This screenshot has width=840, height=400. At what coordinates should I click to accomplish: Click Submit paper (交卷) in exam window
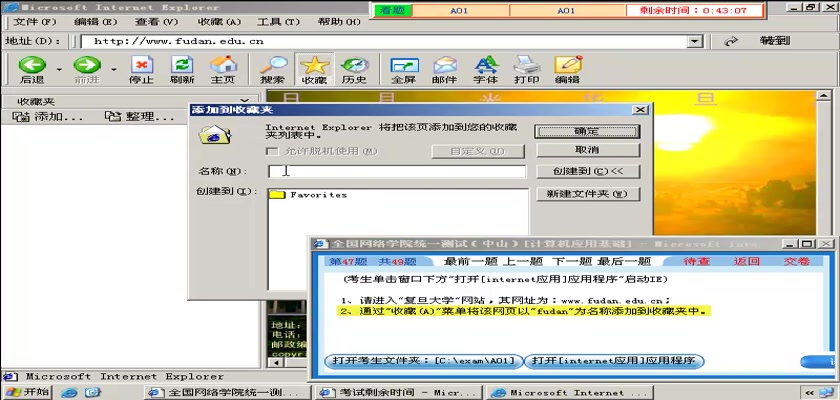[x=797, y=261]
